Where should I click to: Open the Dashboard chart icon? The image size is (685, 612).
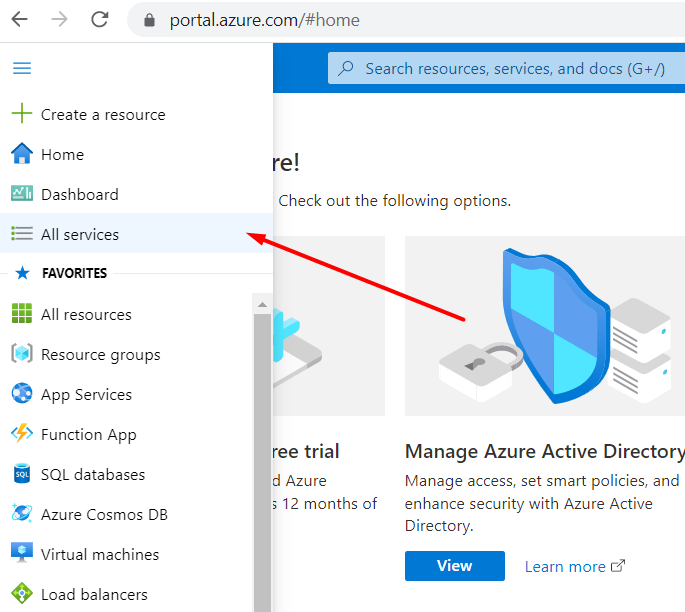tap(22, 193)
